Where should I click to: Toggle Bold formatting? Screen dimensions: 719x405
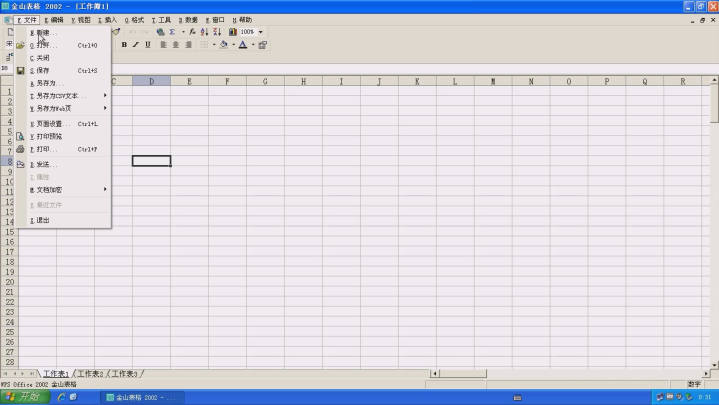[124, 44]
